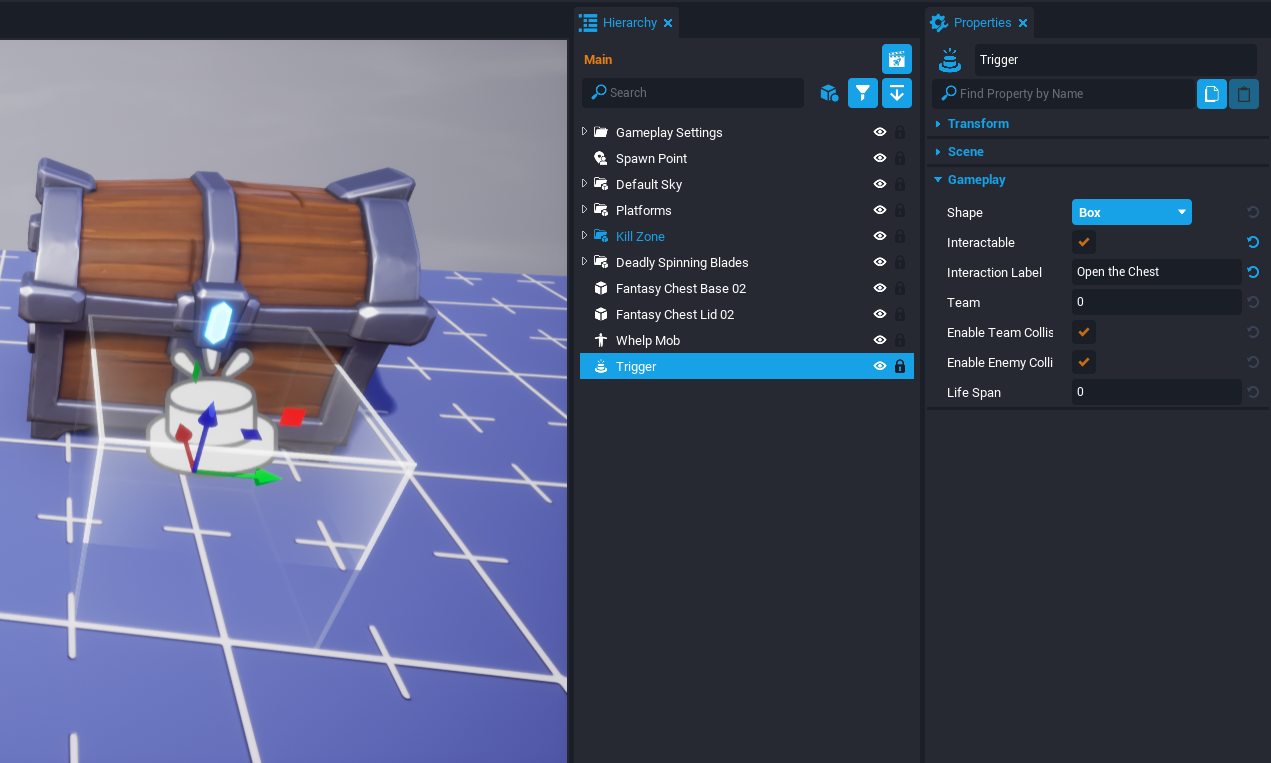Disable Enable Team Collision checkbox
This screenshot has height=763, width=1271.
click(1083, 332)
